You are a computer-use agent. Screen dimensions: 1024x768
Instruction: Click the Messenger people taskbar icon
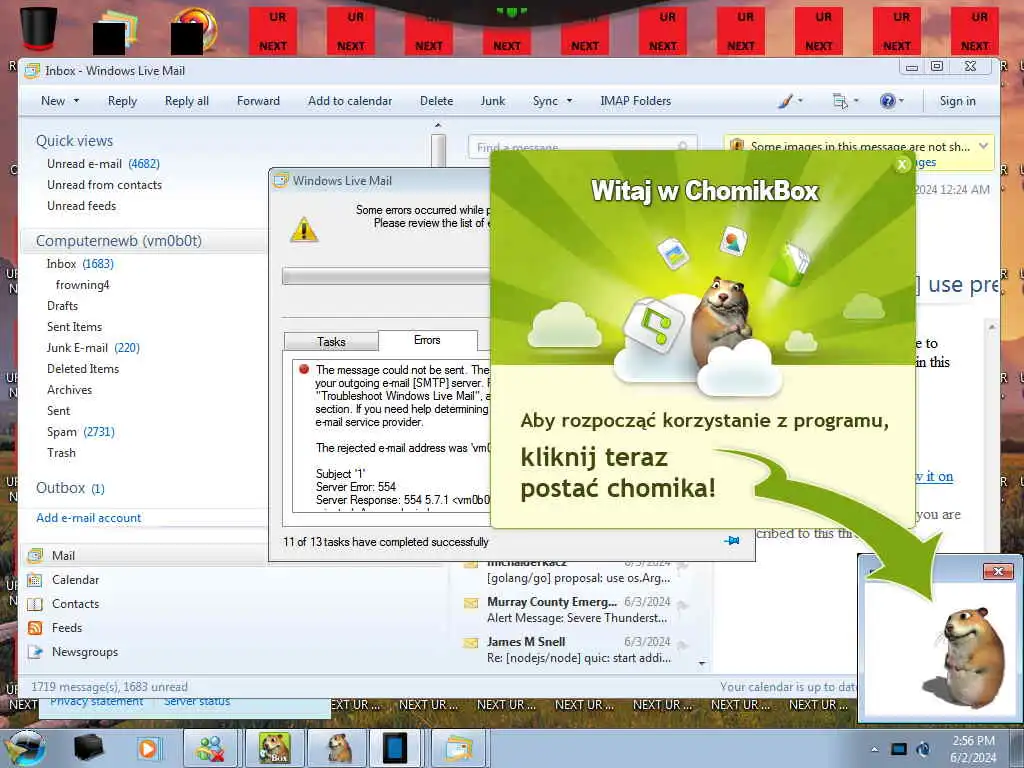(212, 748)
